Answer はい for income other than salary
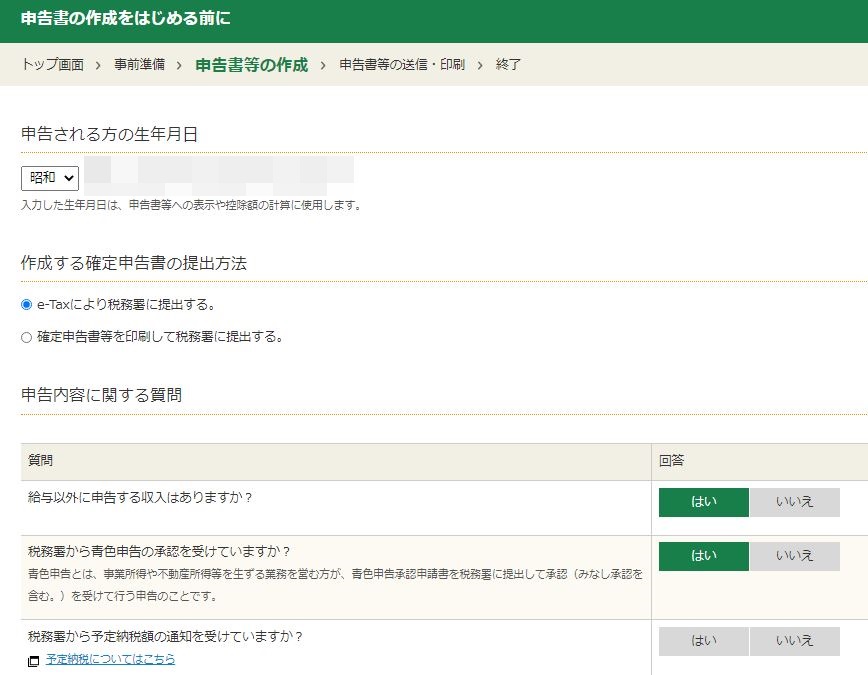This screenshot has width=868, height=675. (704, 502)
